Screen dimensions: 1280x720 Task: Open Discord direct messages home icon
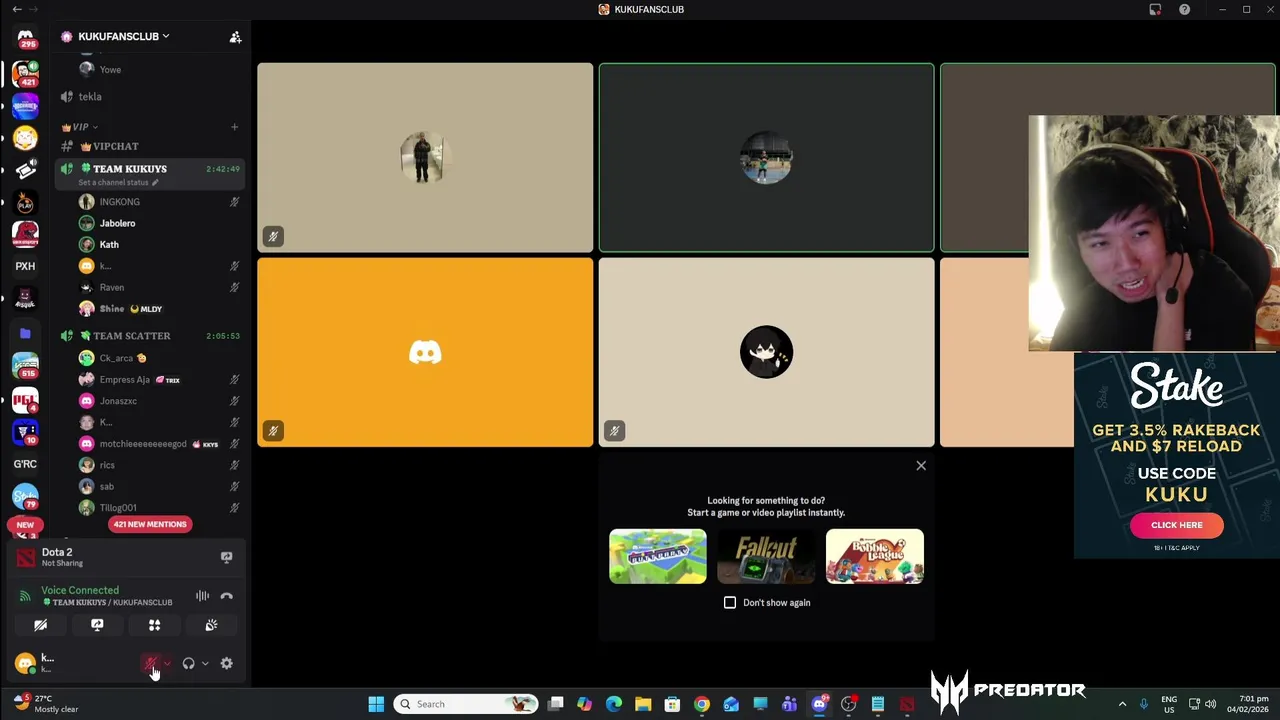[x=25, y=38]
